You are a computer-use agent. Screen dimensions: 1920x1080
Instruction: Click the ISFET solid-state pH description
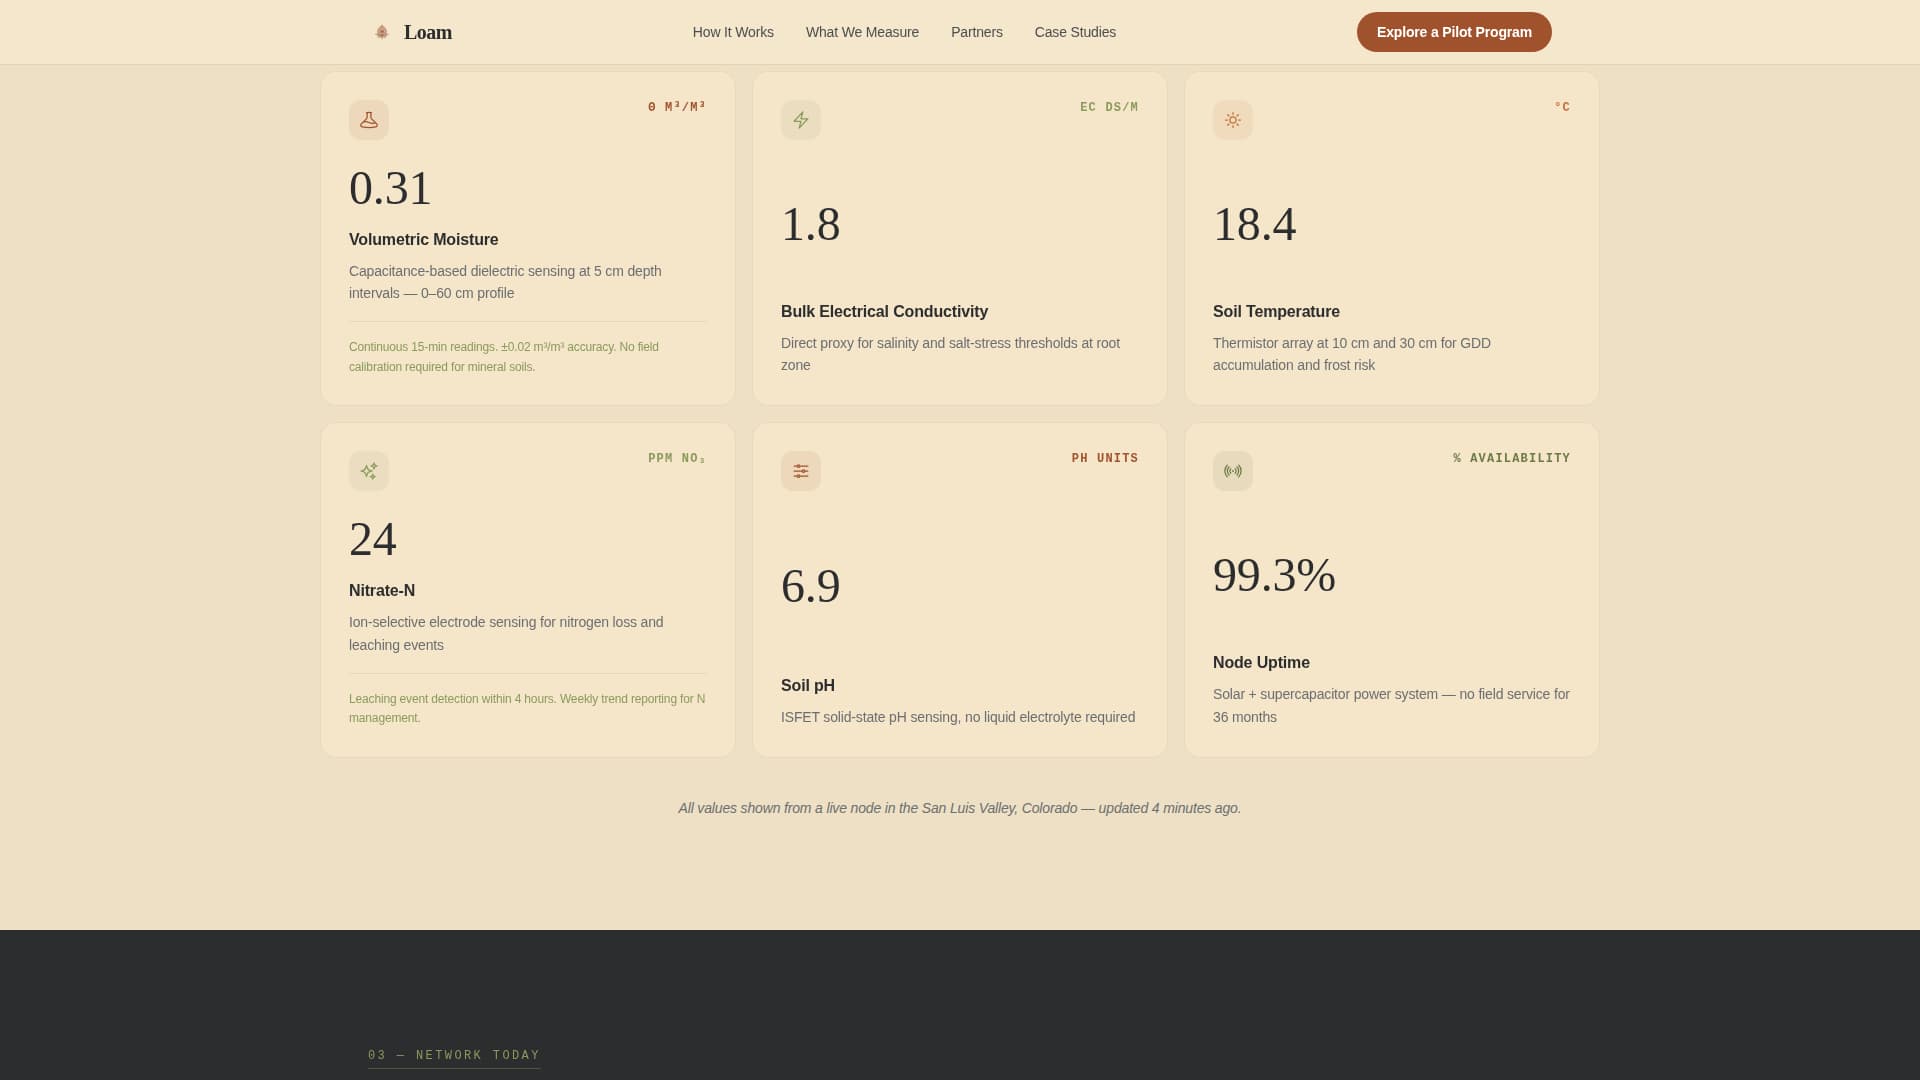pyautogui.click(x=958, y=717)
